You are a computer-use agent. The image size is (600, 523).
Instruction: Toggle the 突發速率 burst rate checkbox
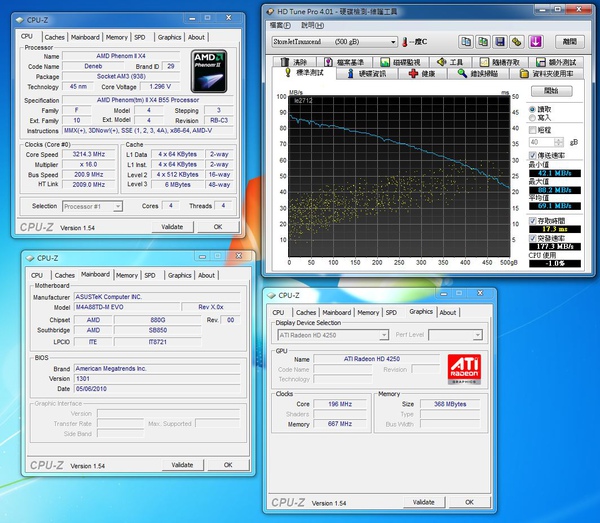(x=532, y=238)
